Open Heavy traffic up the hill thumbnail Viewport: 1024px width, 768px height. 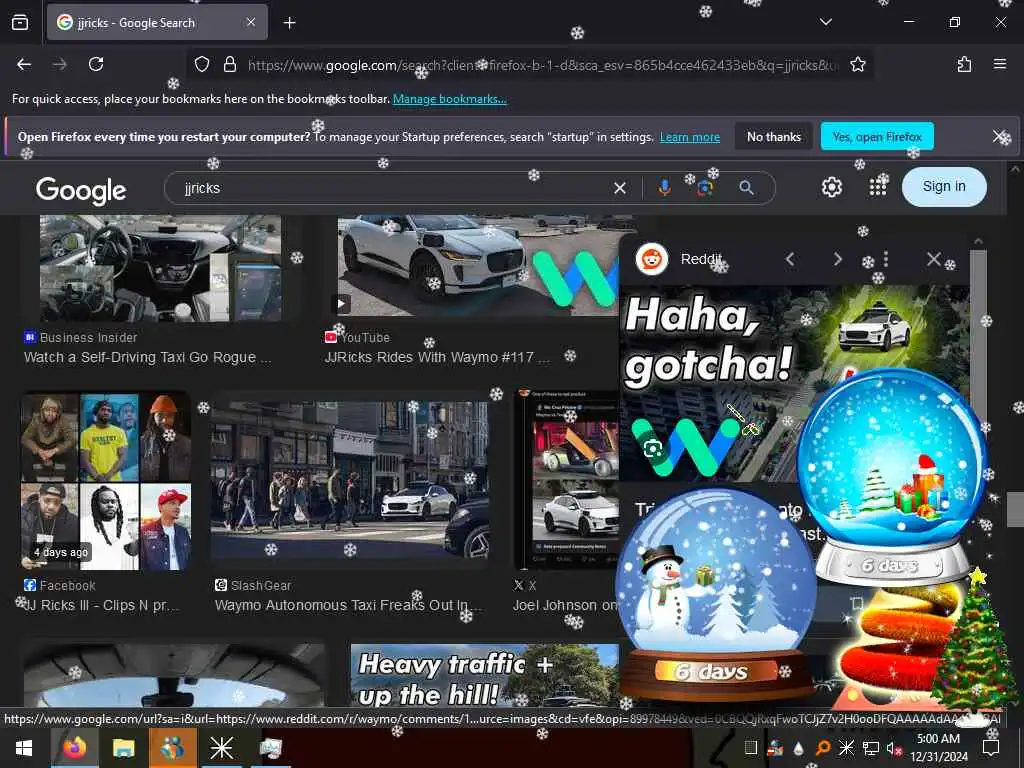485,676
